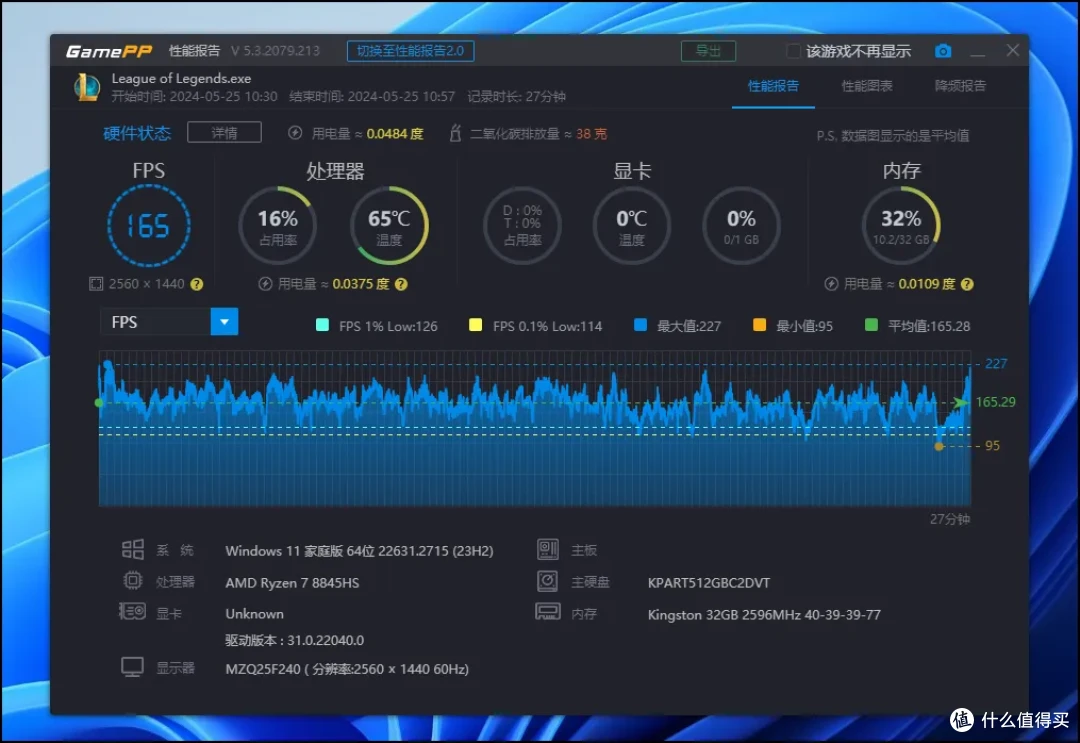
Task: Switch to the 降频报告 tab
Action: click(x=960, y=86)
